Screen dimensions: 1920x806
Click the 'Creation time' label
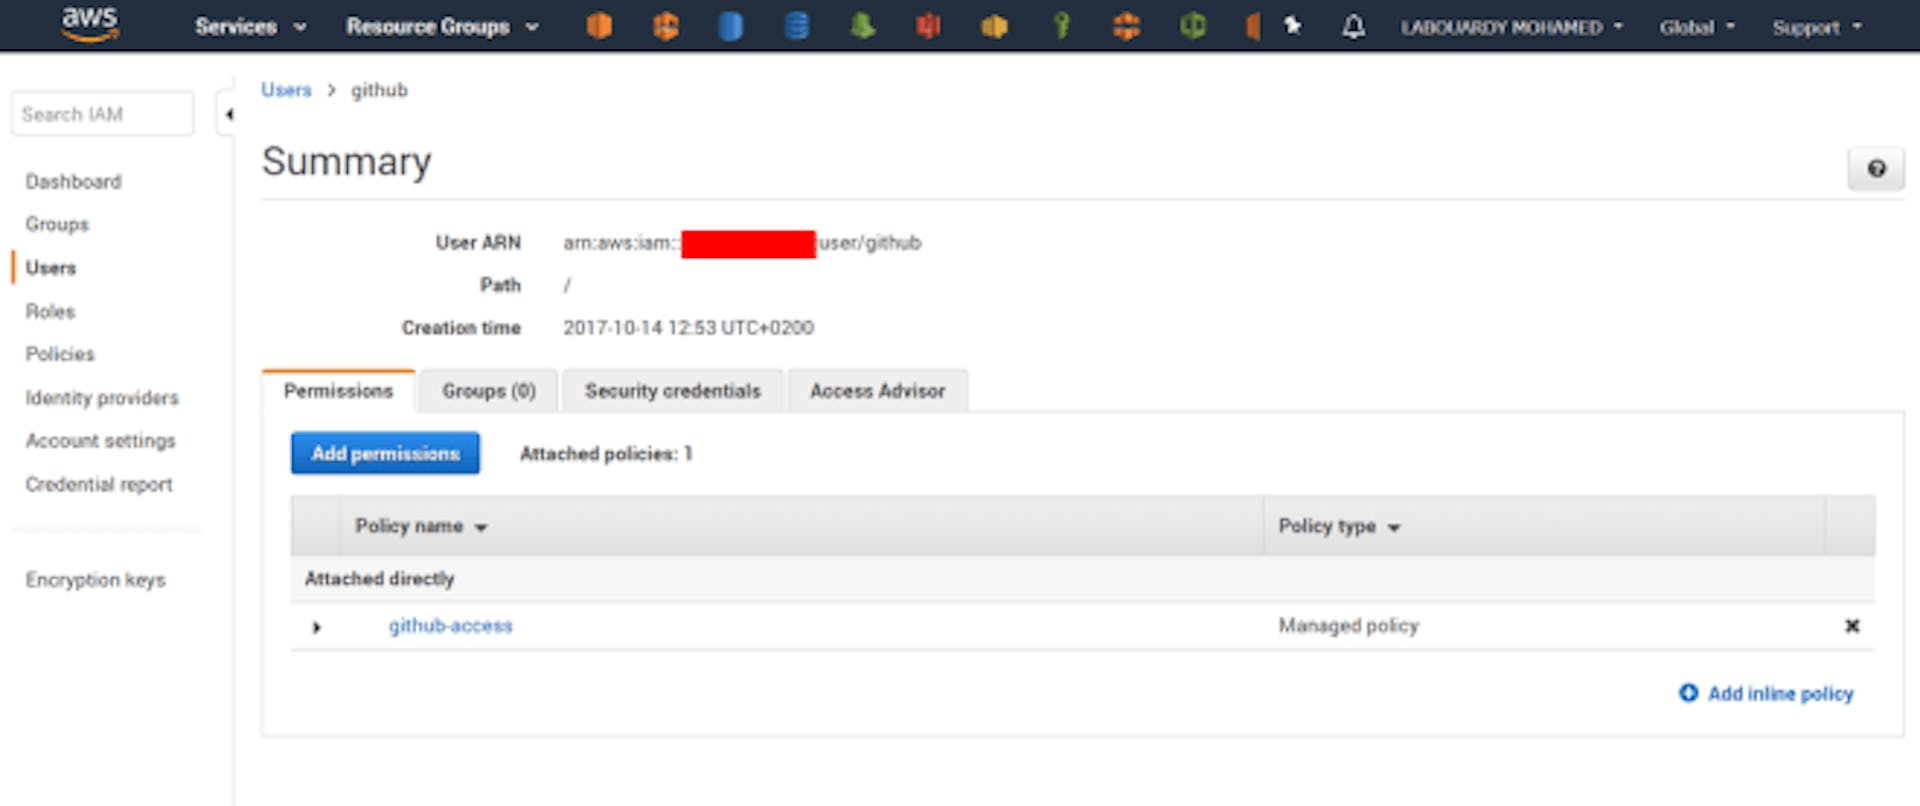click(x=461, y=328)
